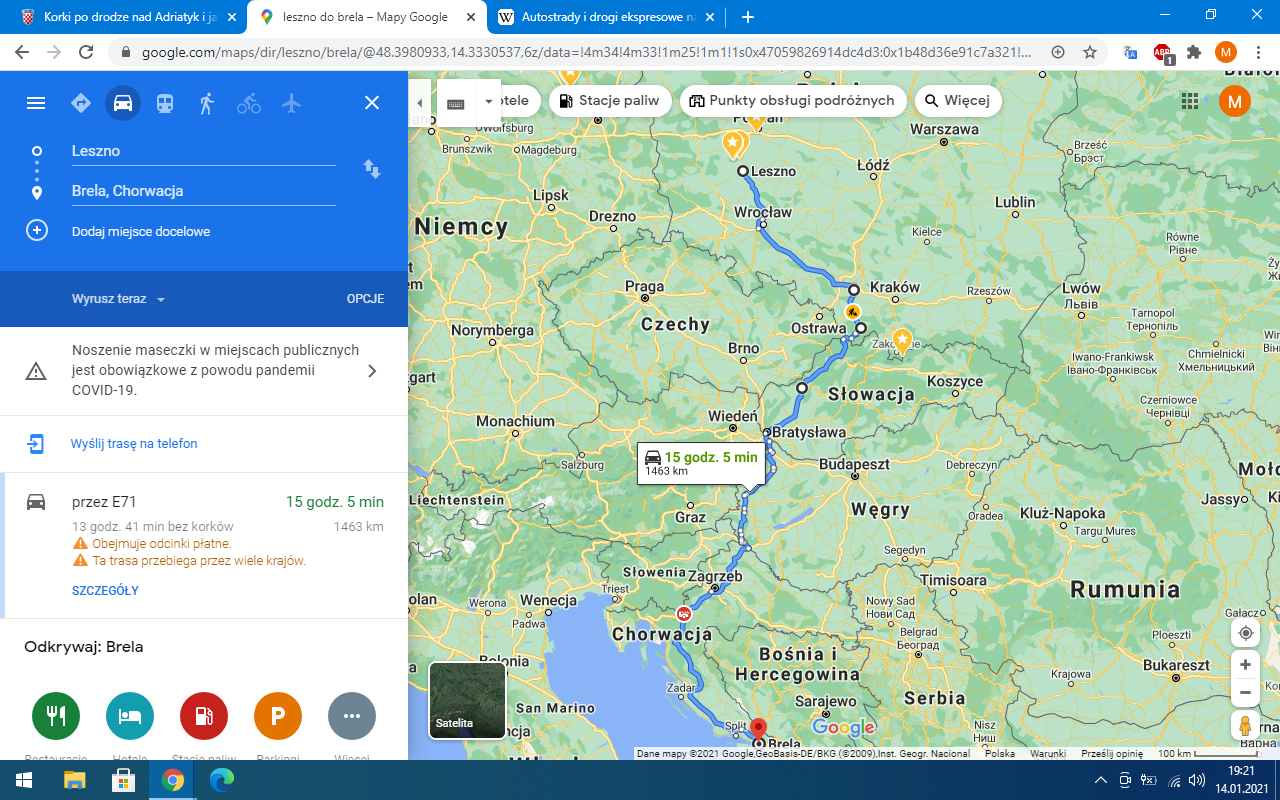The height and width of the screenshot is (800, 1280).
Task: Switch to the Wikipedia 'Autostrady i drogi ekspresowe' tab
Action: [606, 17]
